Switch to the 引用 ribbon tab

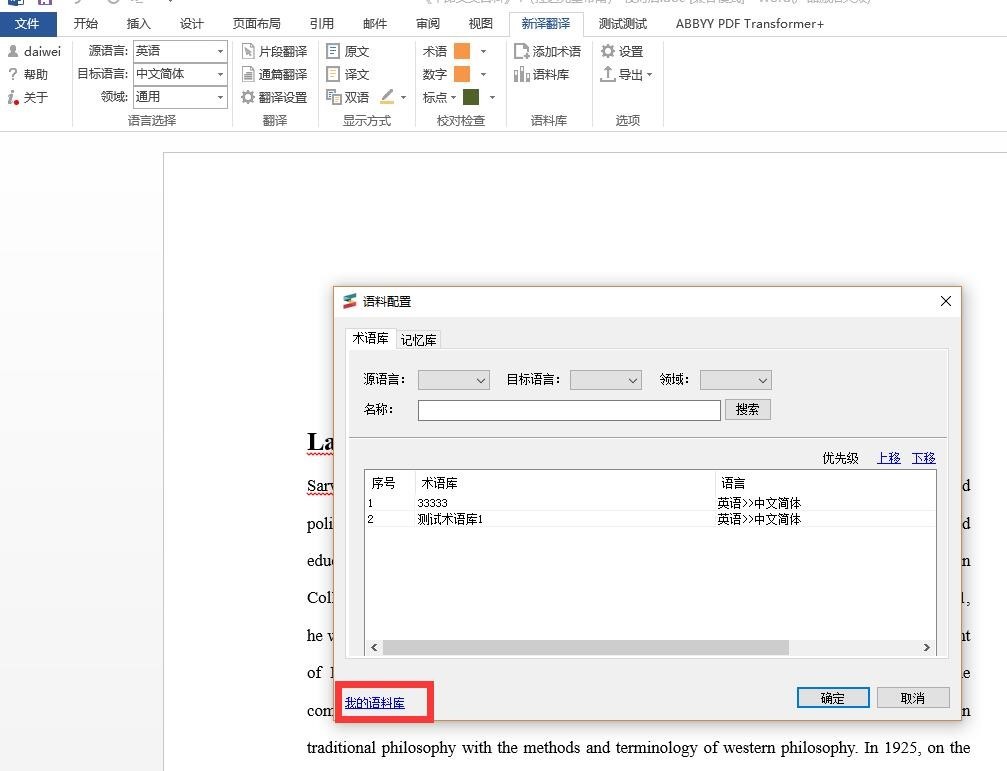pyautogui.click(x=321, y=24)
